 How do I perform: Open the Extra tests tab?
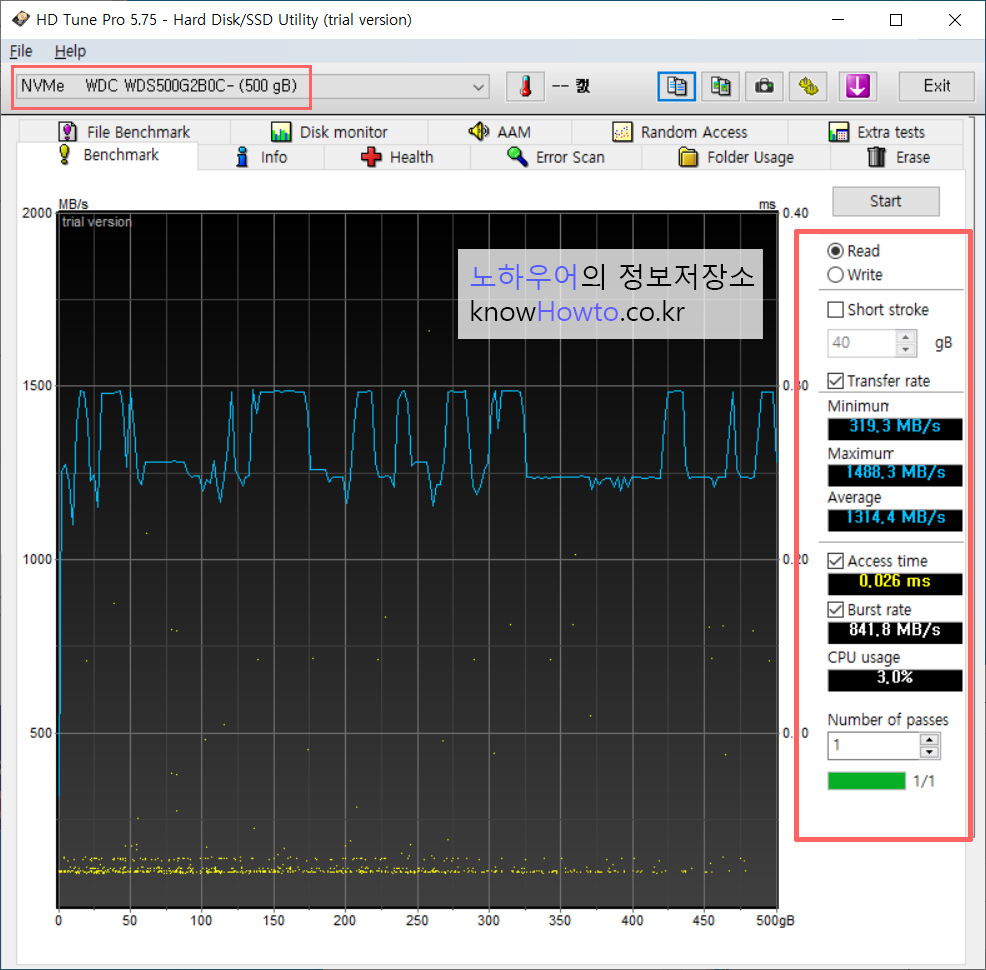(x=876, y=132)
